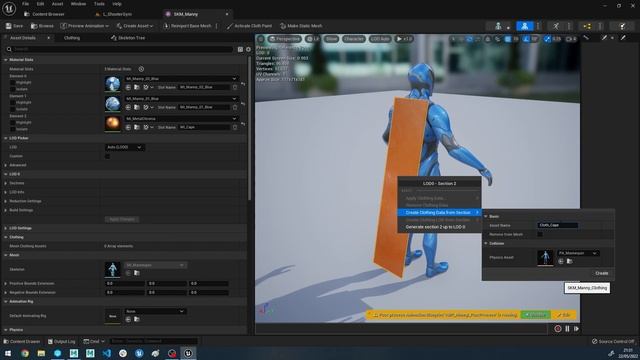Toggle Remove from Mesh checkbox

tap(540, 234)
